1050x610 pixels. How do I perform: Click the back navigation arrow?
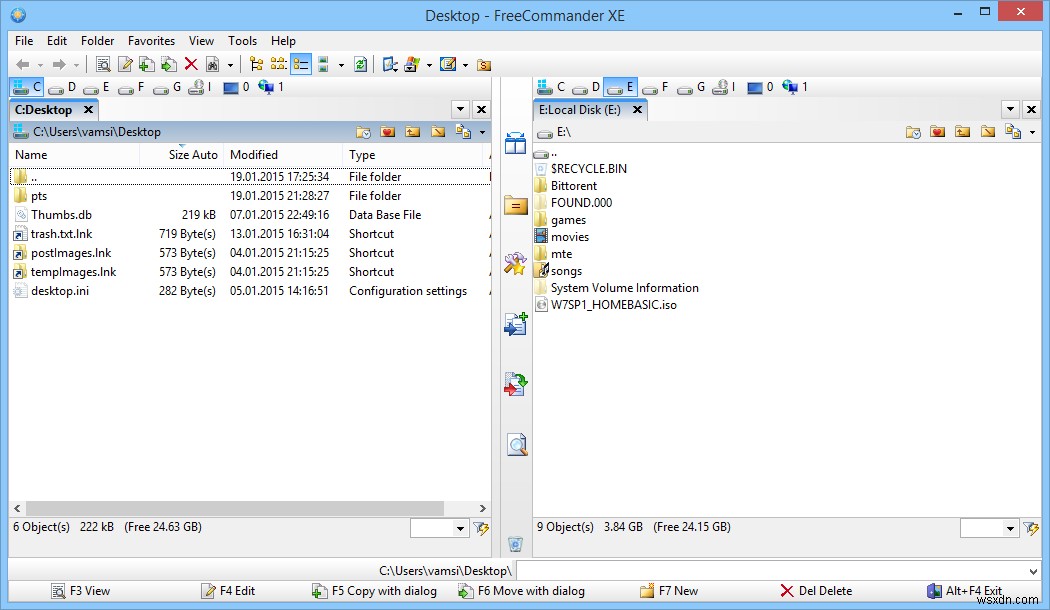[x=23, y=64]
